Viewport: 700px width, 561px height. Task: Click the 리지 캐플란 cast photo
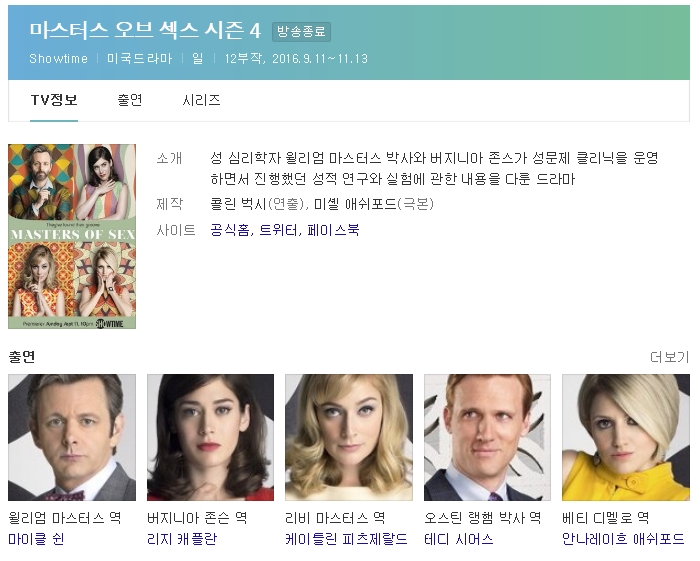(x=210, y=437)
